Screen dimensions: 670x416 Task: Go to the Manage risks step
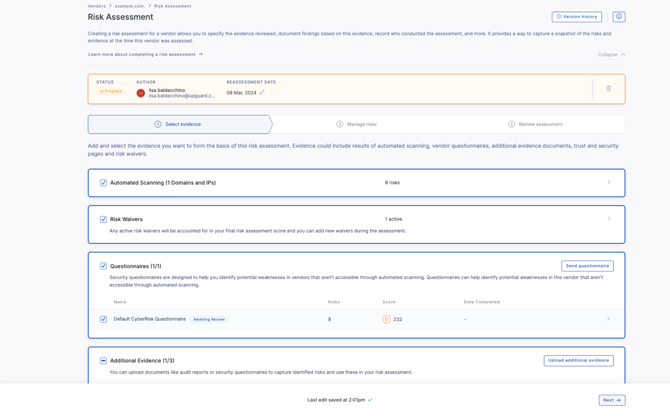(x=357, y=124)
